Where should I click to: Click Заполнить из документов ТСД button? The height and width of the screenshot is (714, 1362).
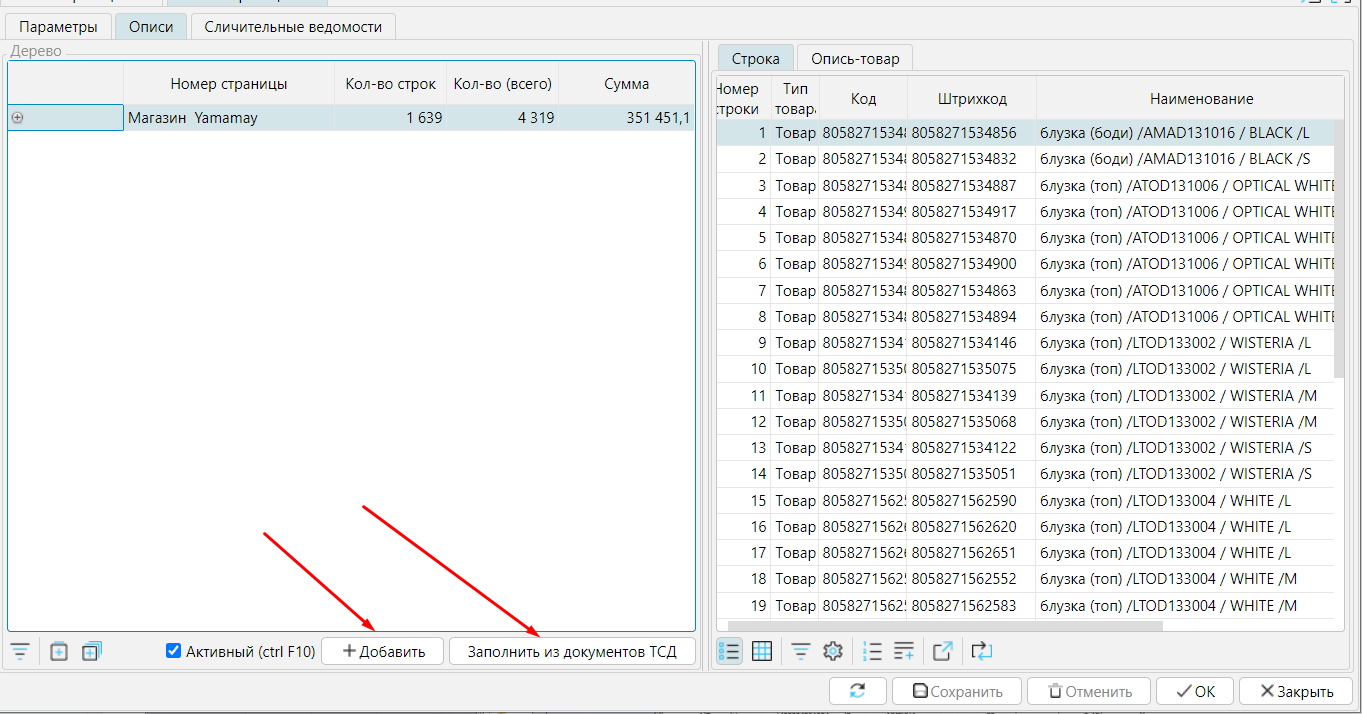[x=571, y=651]
